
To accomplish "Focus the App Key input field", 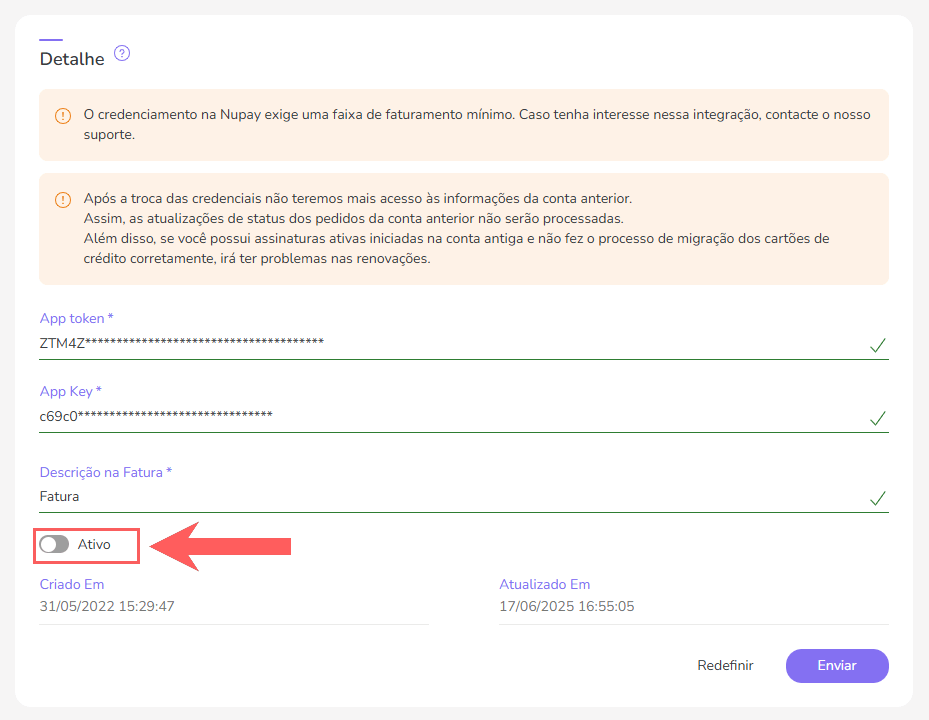I will coord(440,416).
